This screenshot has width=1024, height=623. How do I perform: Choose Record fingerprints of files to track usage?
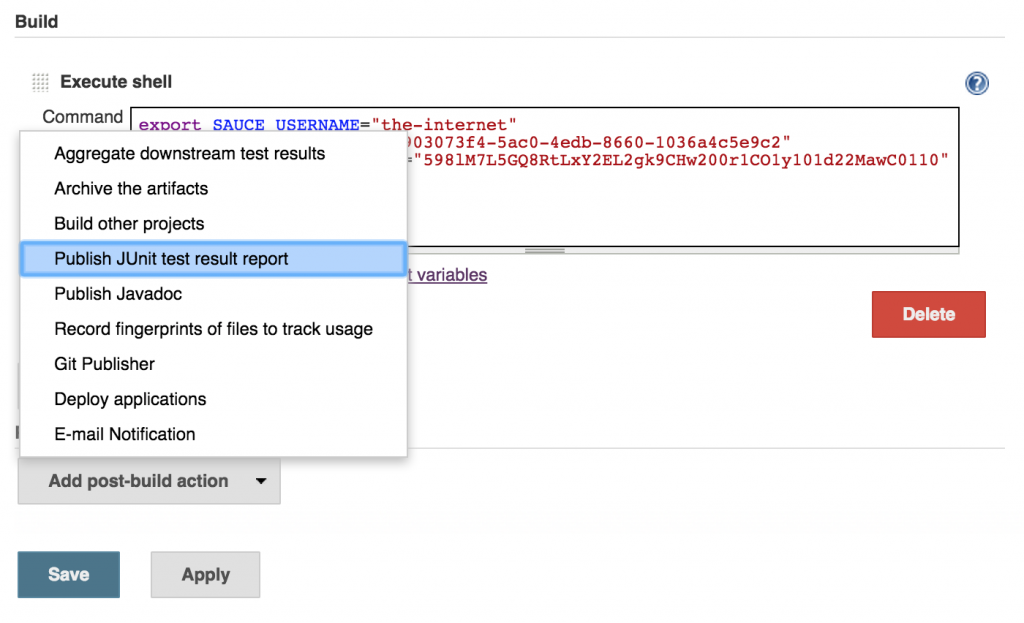[213, 329]
